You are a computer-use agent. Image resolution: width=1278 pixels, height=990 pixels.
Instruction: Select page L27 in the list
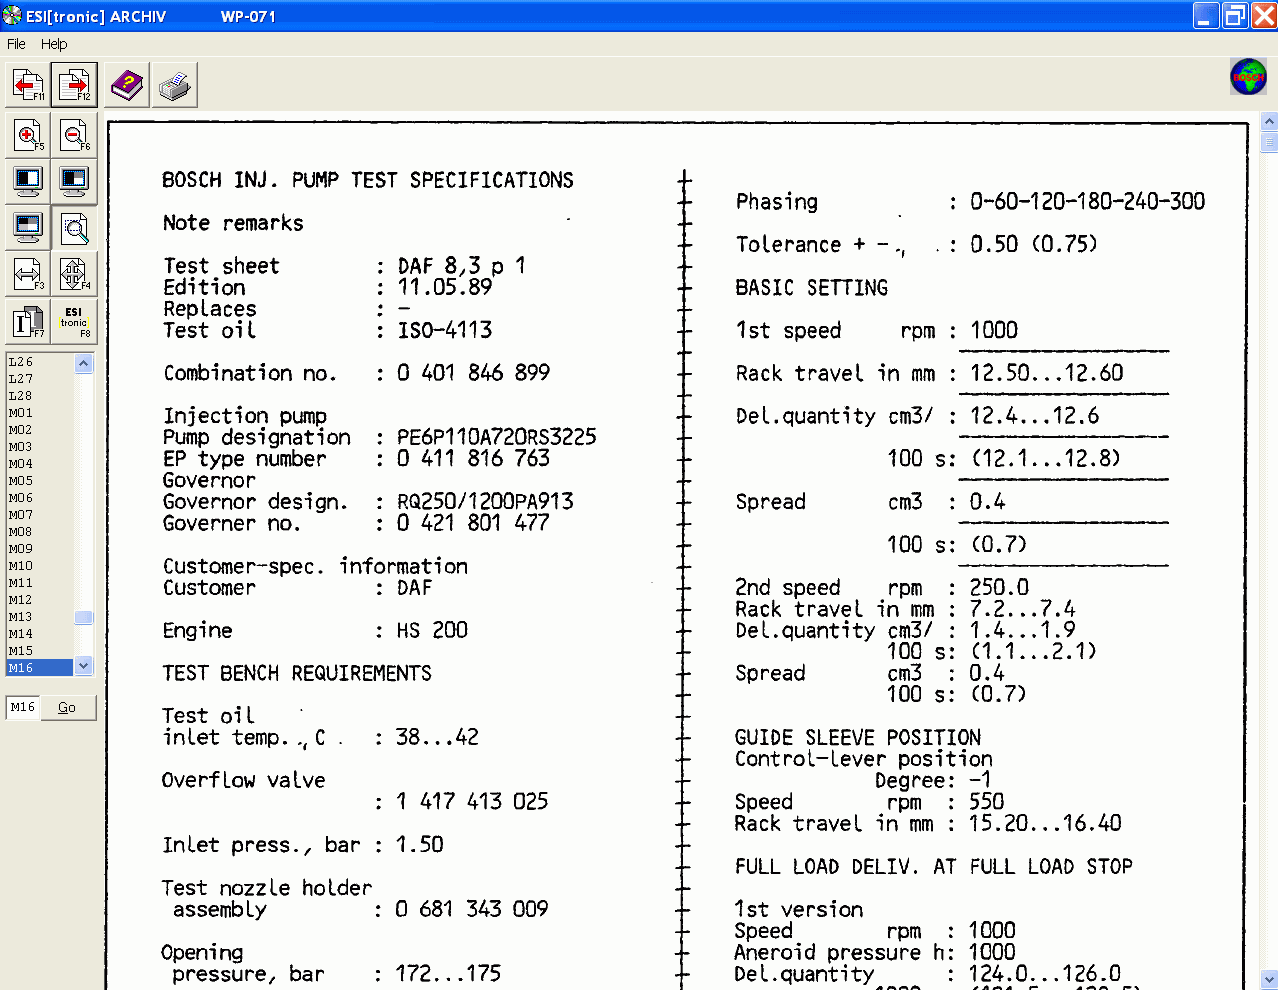pyautogui.click(x=40, y=379)
